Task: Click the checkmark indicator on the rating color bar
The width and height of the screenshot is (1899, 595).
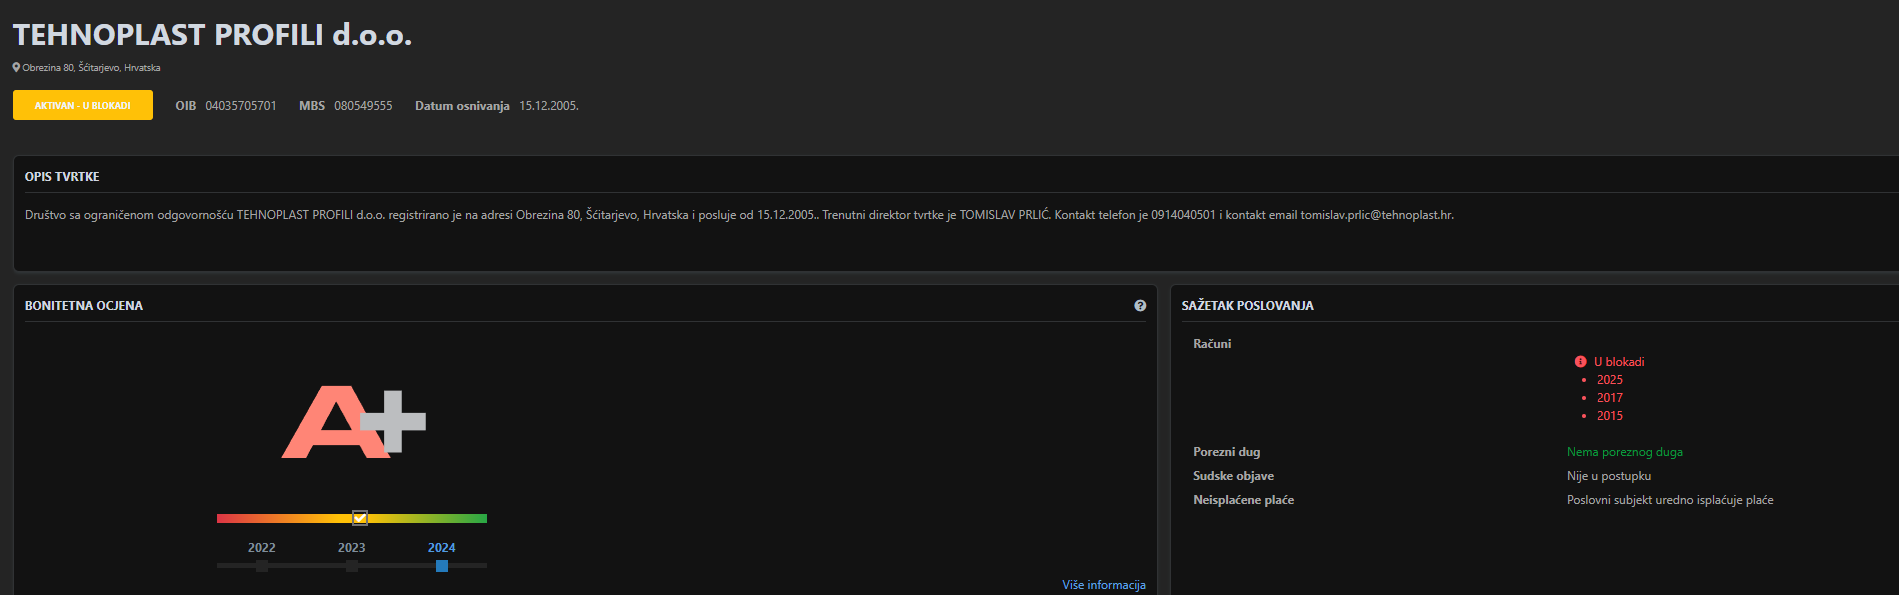Action: pos(360,518)
